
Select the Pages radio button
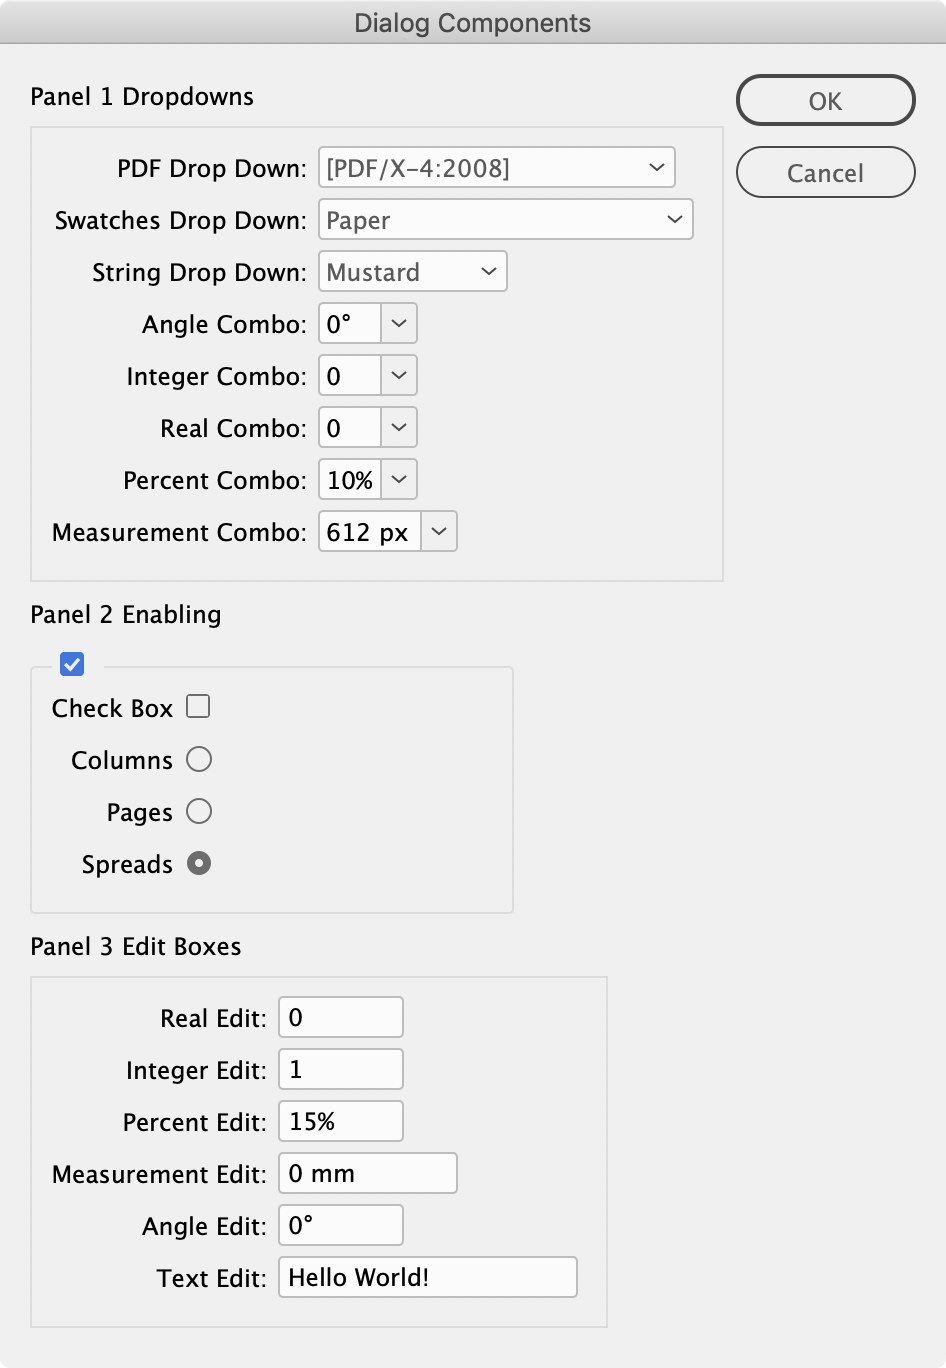coord(200,811)
